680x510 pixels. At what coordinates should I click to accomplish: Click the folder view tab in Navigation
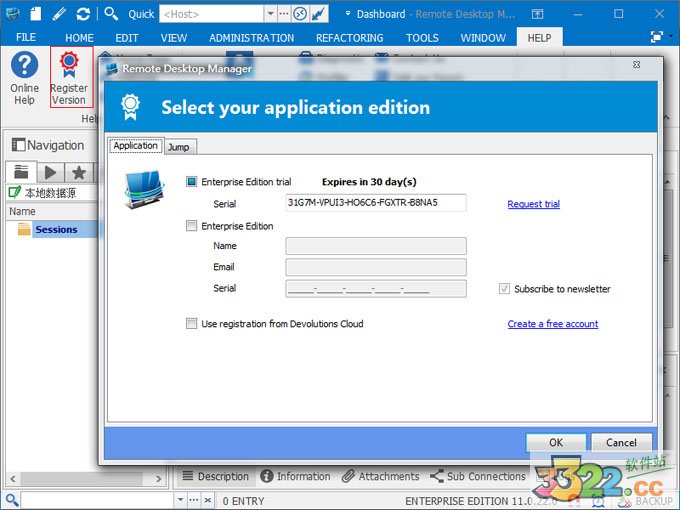(x=21, y=172)
